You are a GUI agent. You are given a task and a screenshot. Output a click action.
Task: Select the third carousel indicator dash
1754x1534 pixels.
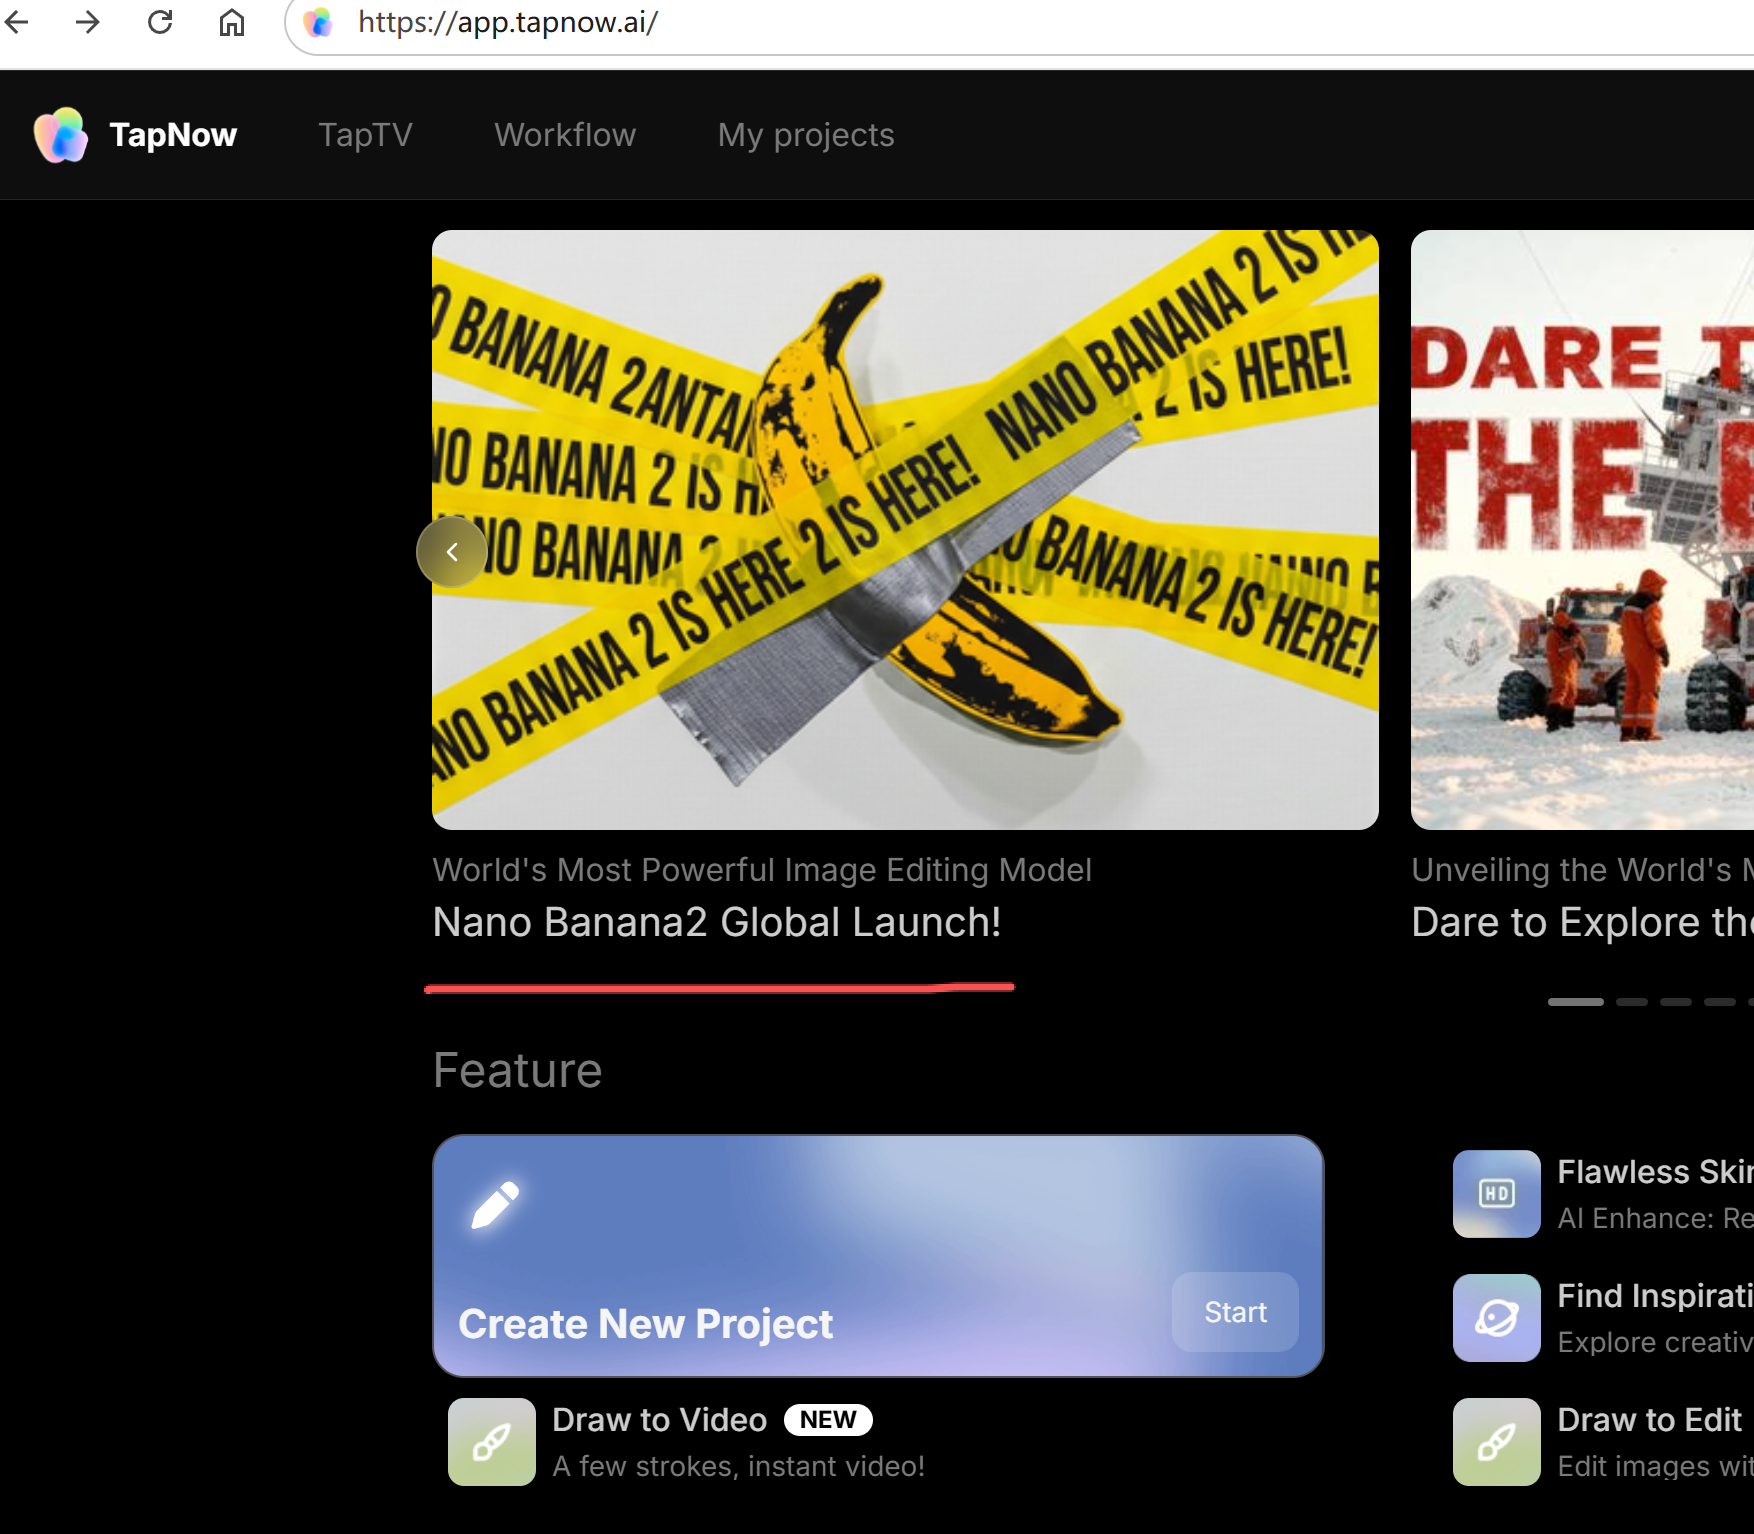1676,1001
